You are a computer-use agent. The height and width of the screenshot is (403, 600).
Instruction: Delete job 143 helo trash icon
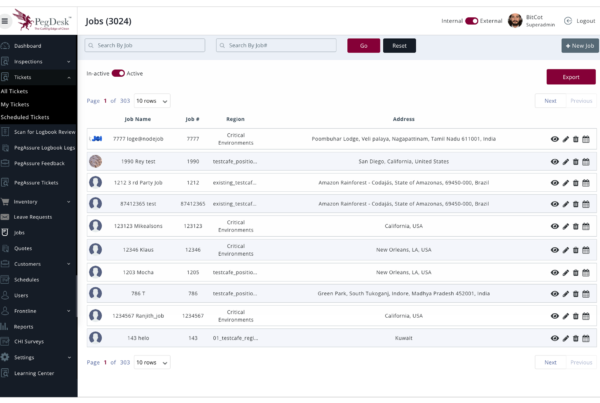click(576, 338)
